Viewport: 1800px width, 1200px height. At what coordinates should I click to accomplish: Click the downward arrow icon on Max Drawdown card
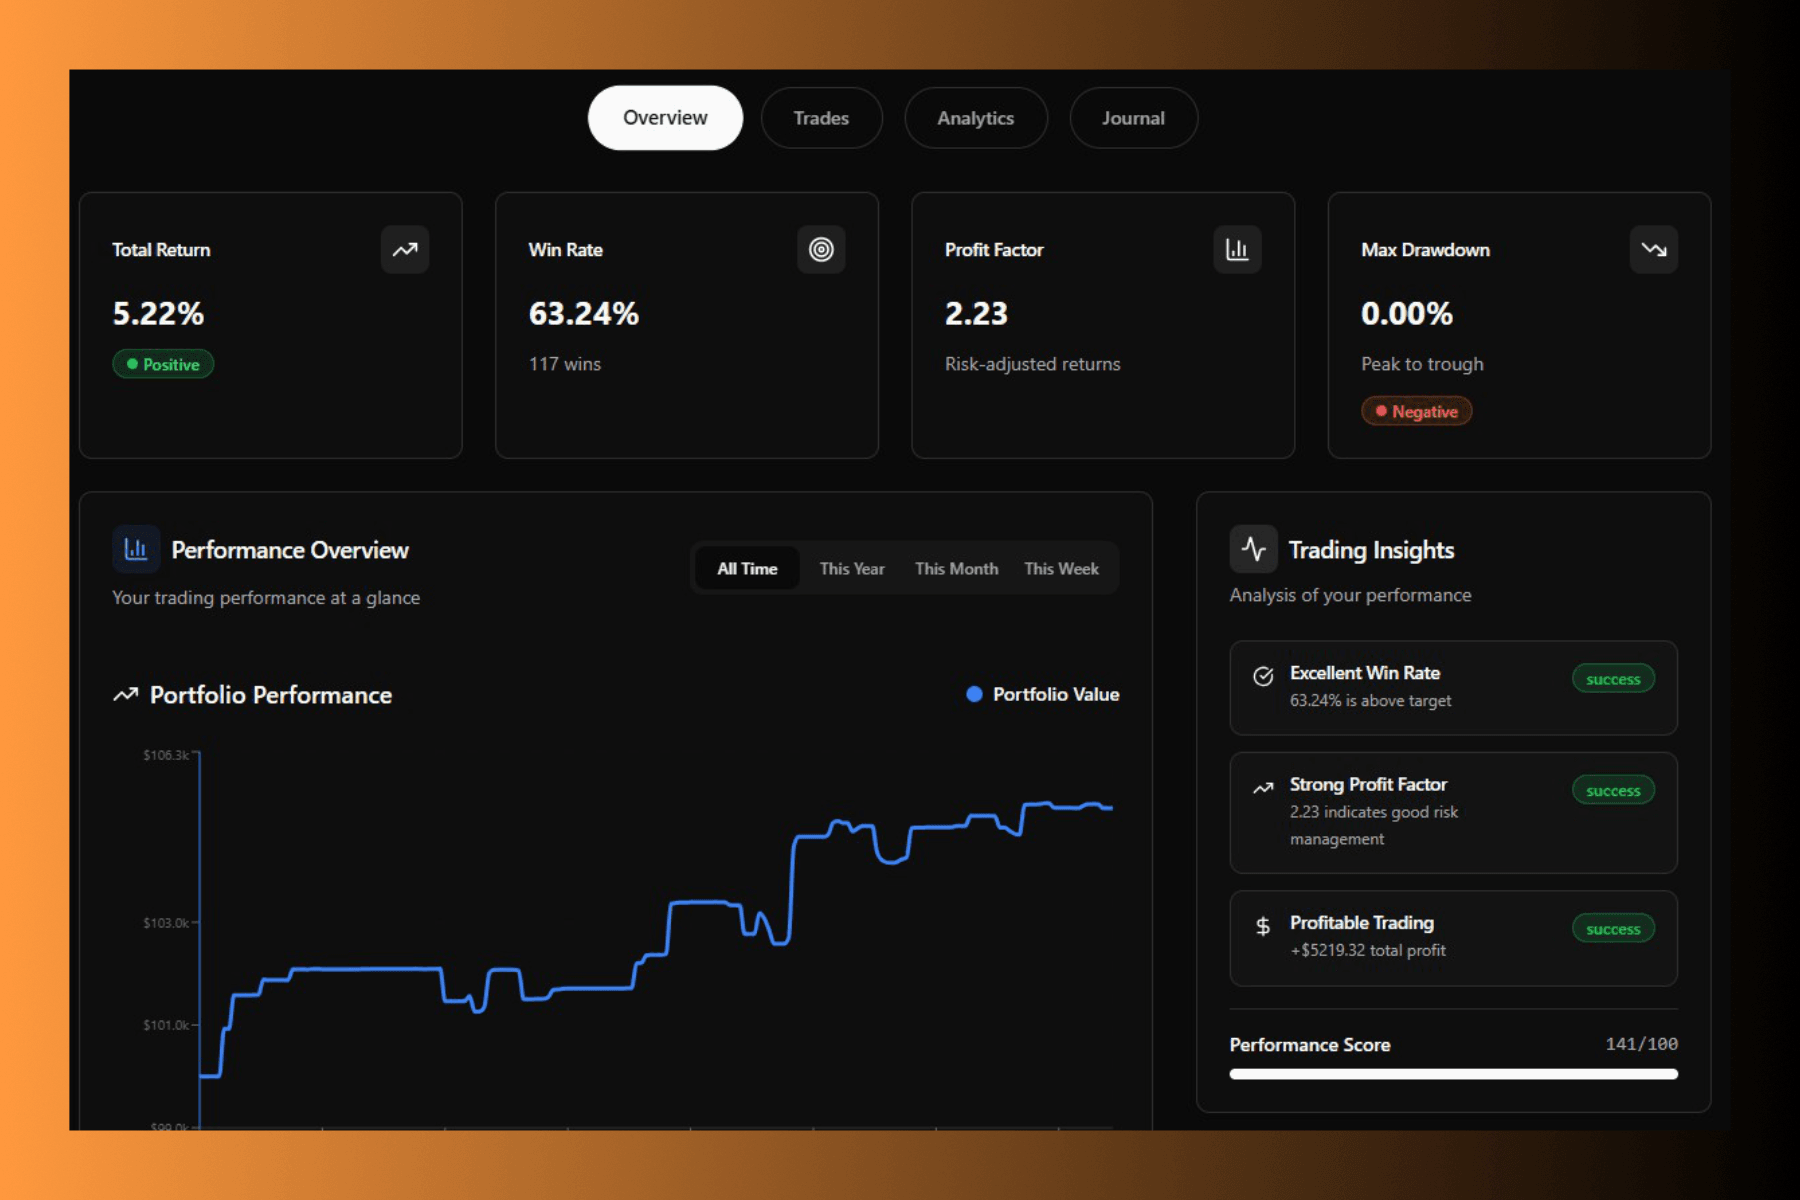pyautogui.click(x=1654, y=250)
